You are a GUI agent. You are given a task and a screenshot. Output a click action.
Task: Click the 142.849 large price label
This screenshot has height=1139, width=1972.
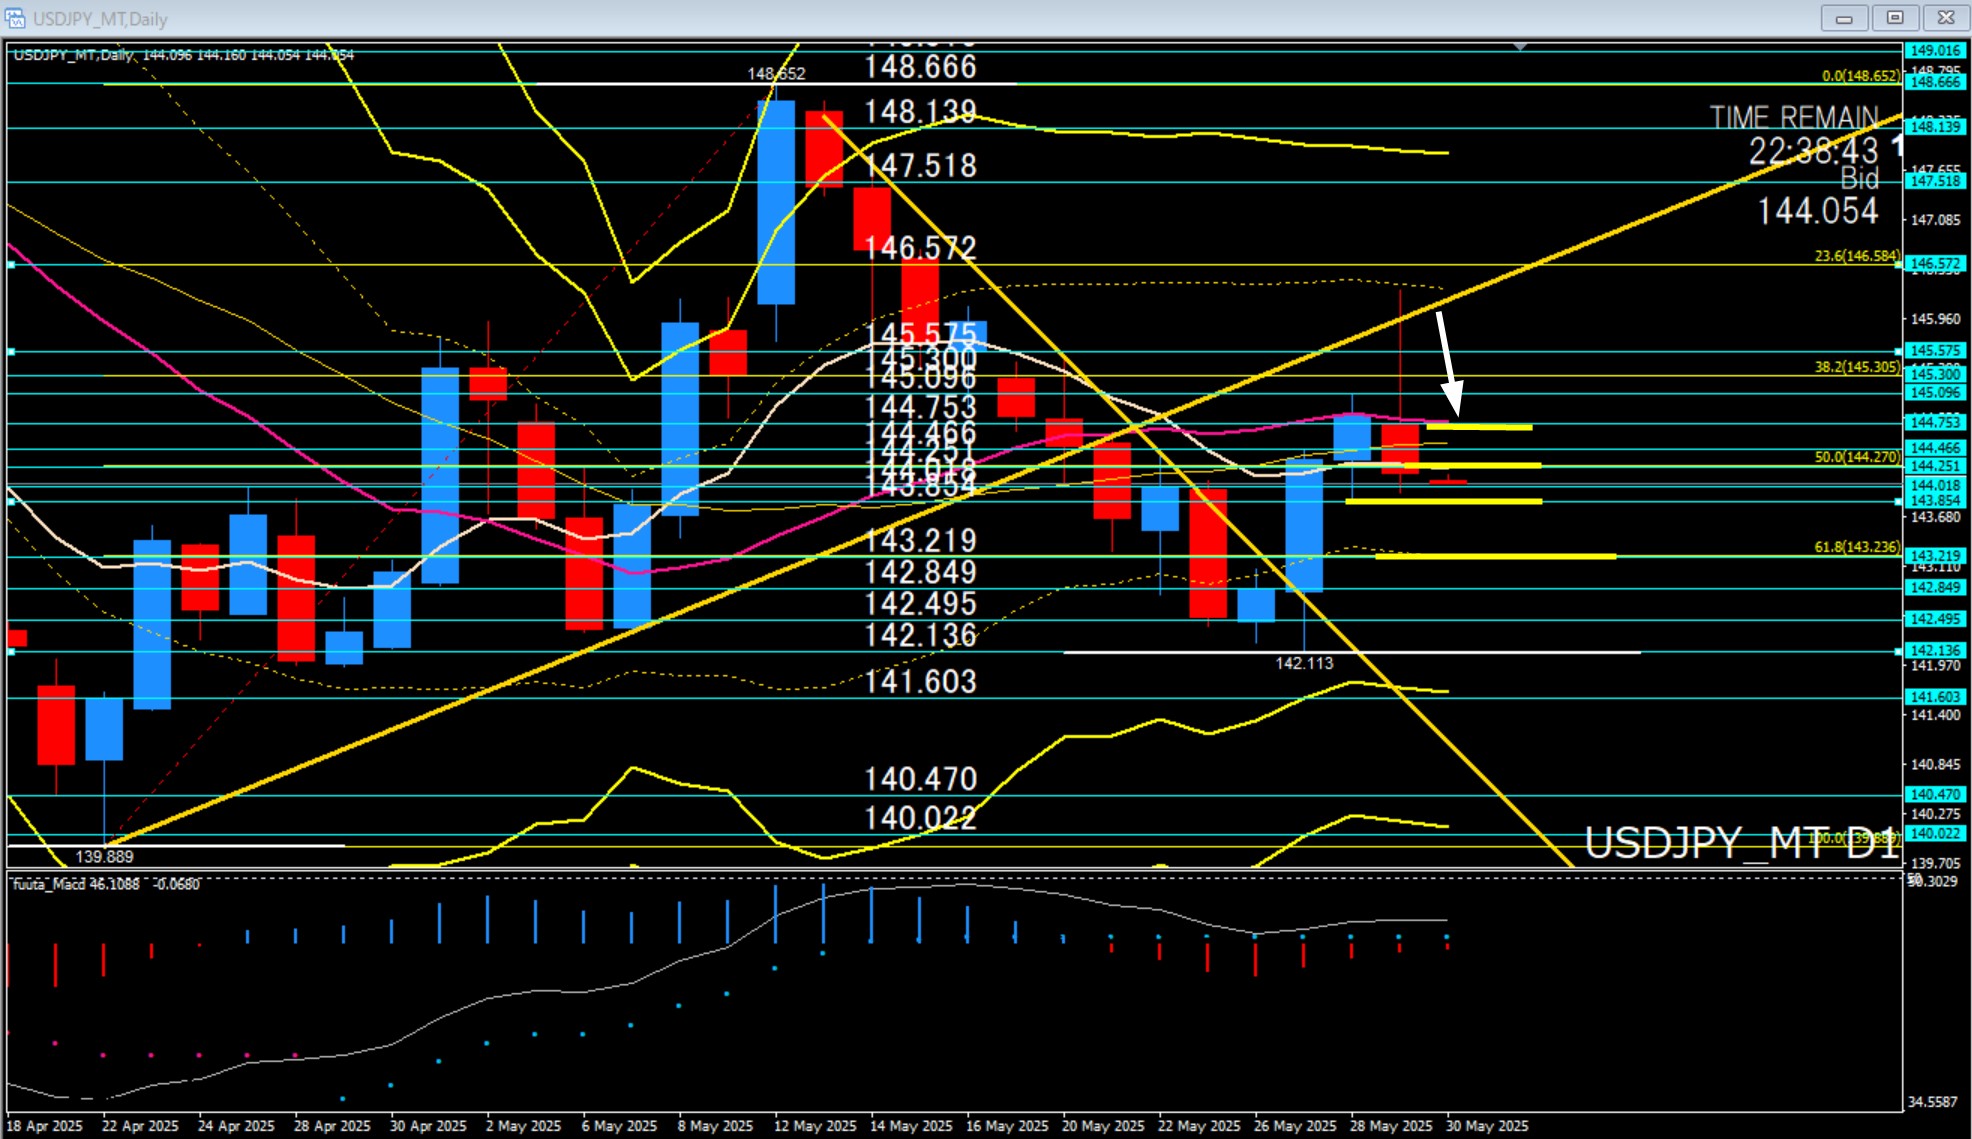click(920, 572)
